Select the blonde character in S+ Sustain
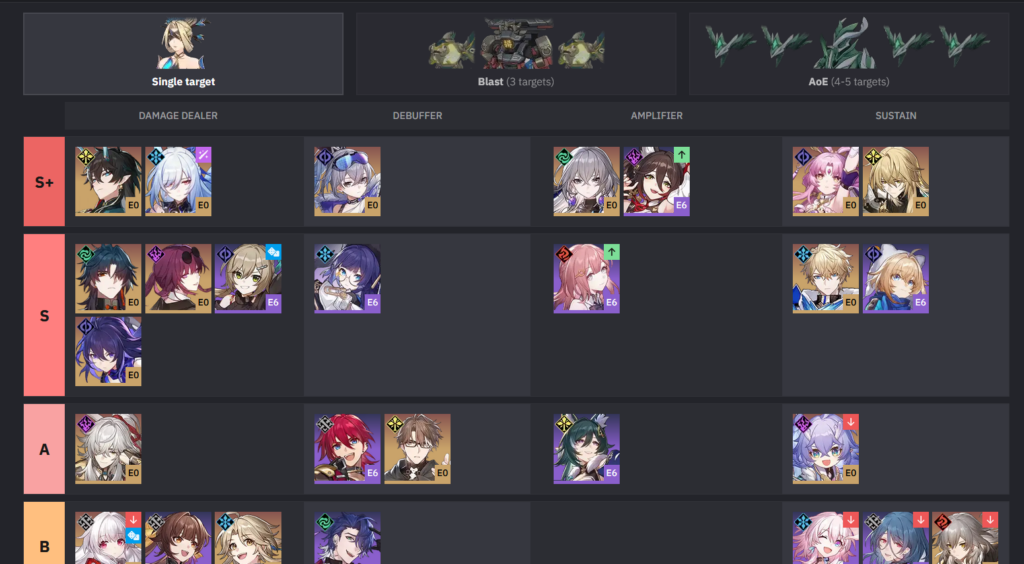Viewport: 1024px width, 564px height. coord(895,181)
